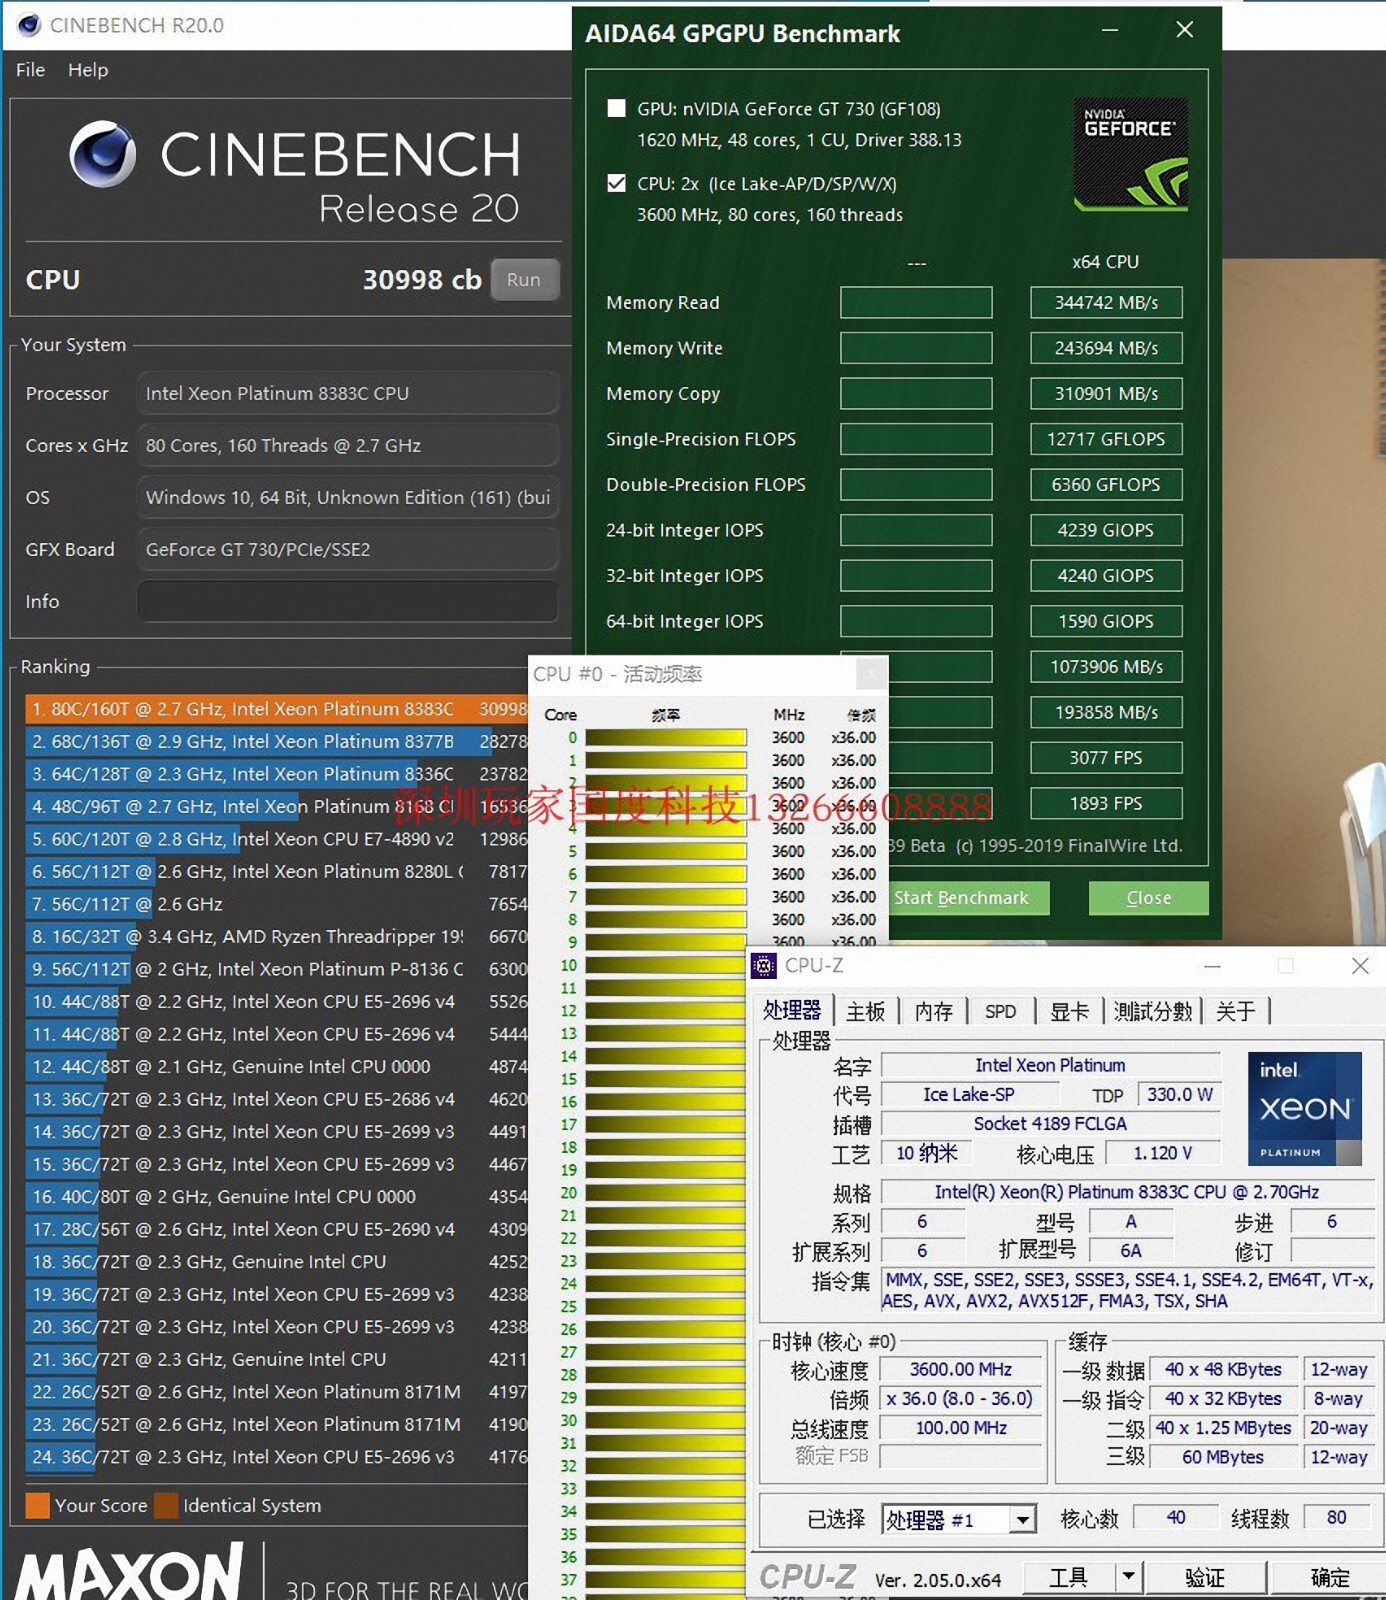
Task: Close the AIDA64 GPGPU Benchmark window
Action: [1185, 30]
